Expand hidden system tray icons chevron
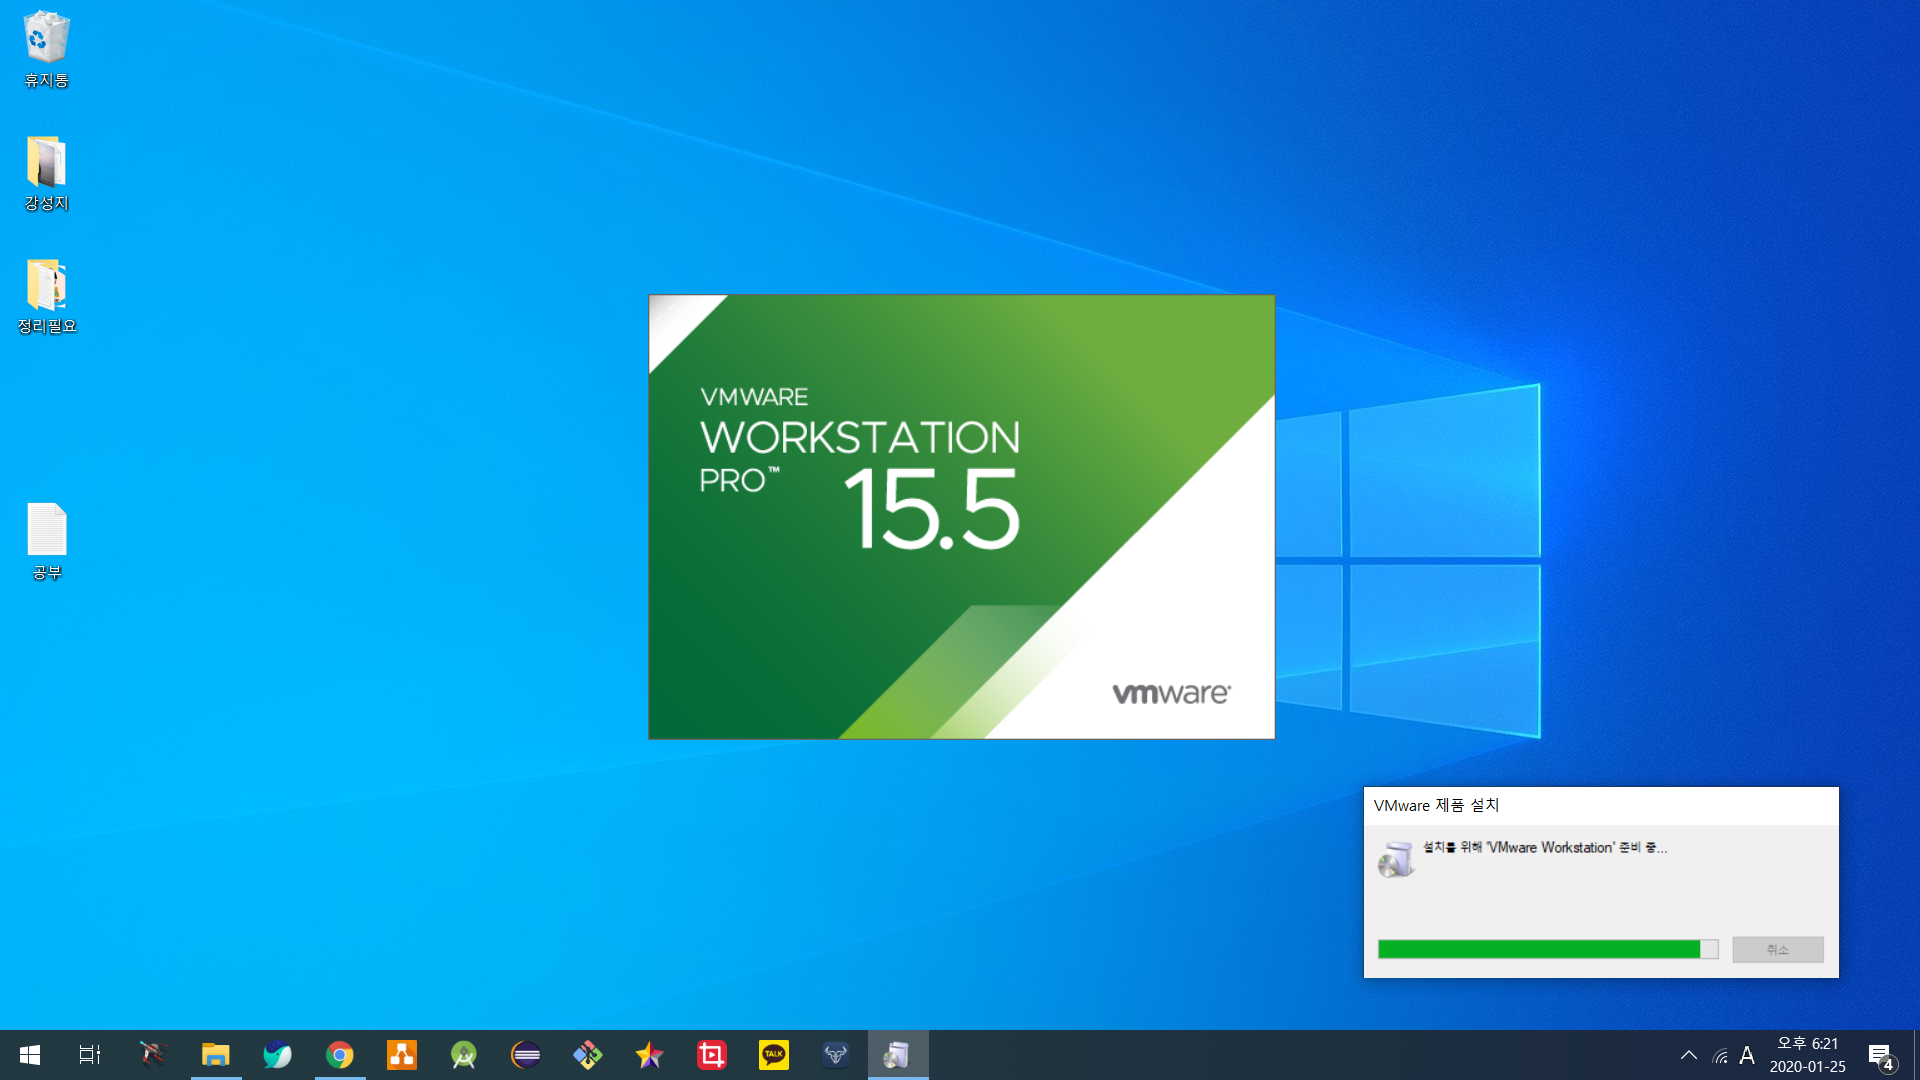This screenshot has width=1920, height=1080. point(1689,1055)
